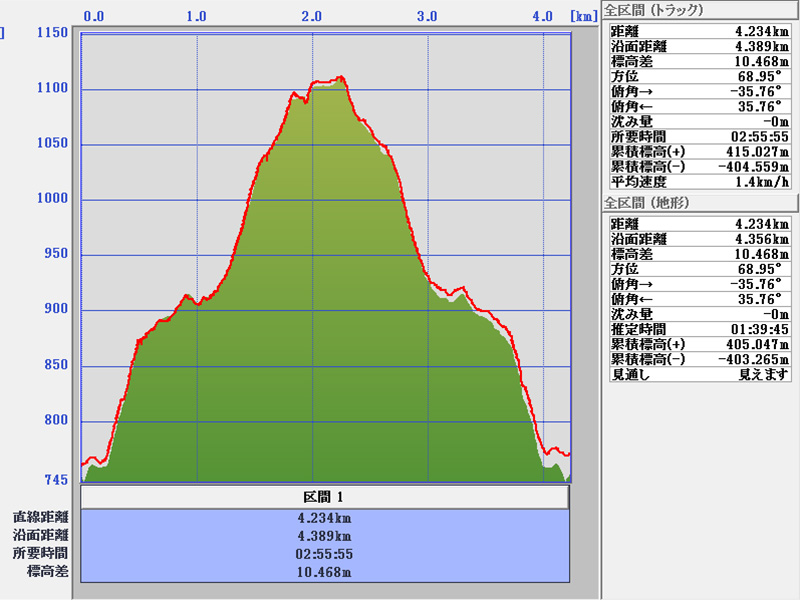Click the 直線距離 row label

click(x=41, y=518)
